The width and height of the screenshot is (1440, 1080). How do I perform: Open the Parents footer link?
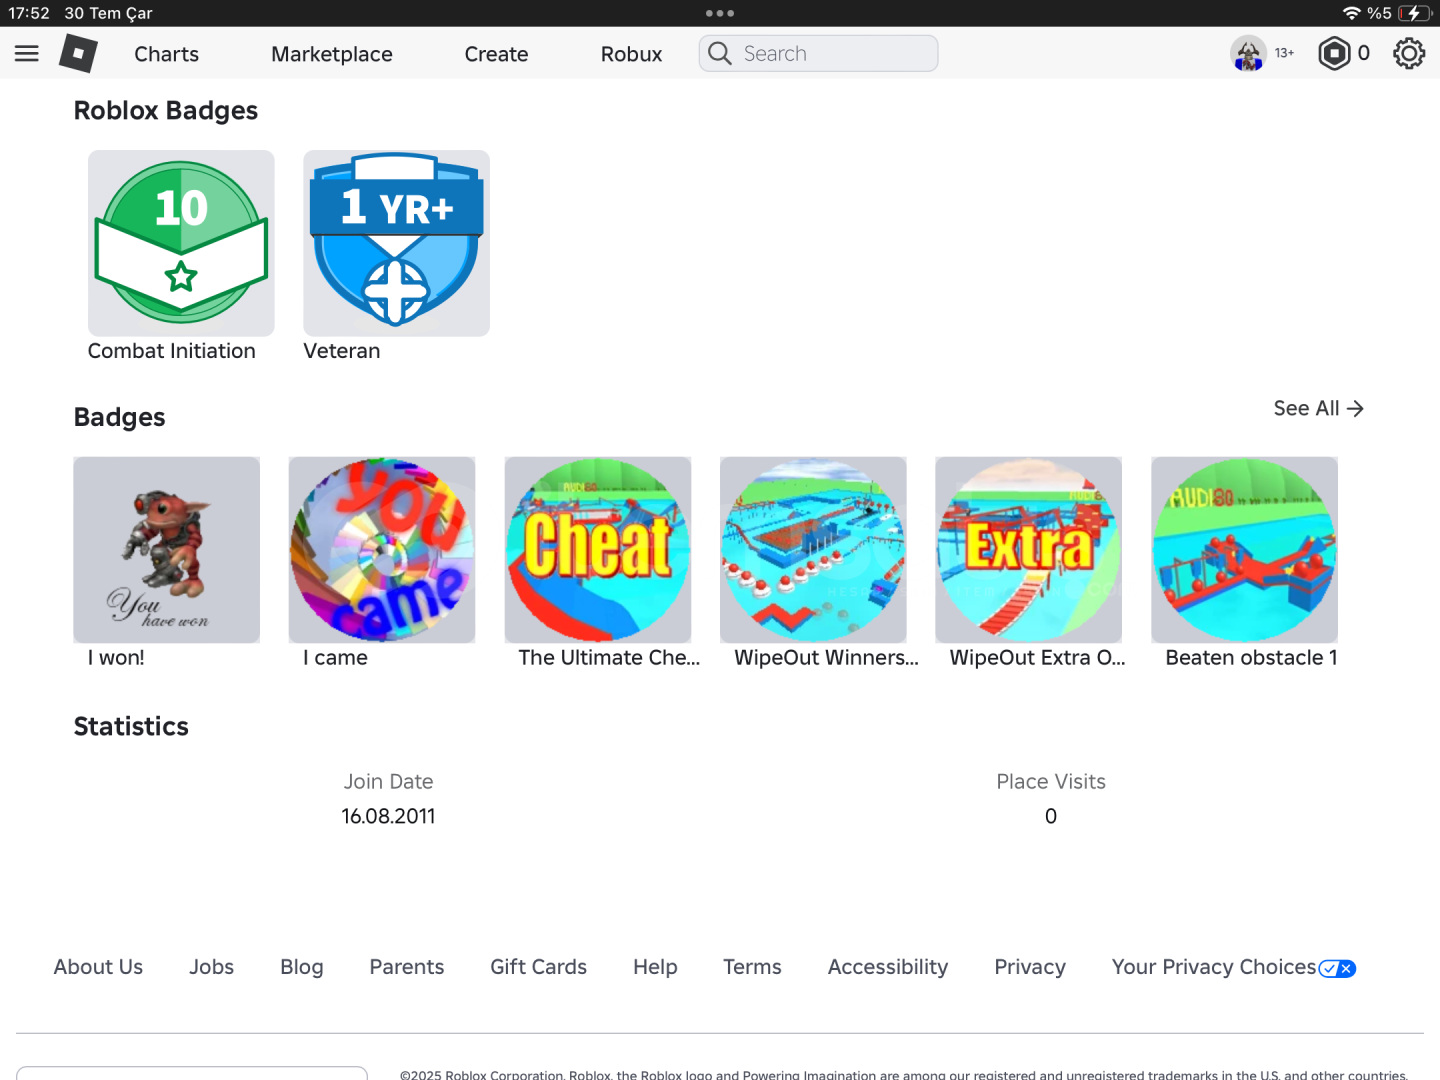(x=407, y=967)
